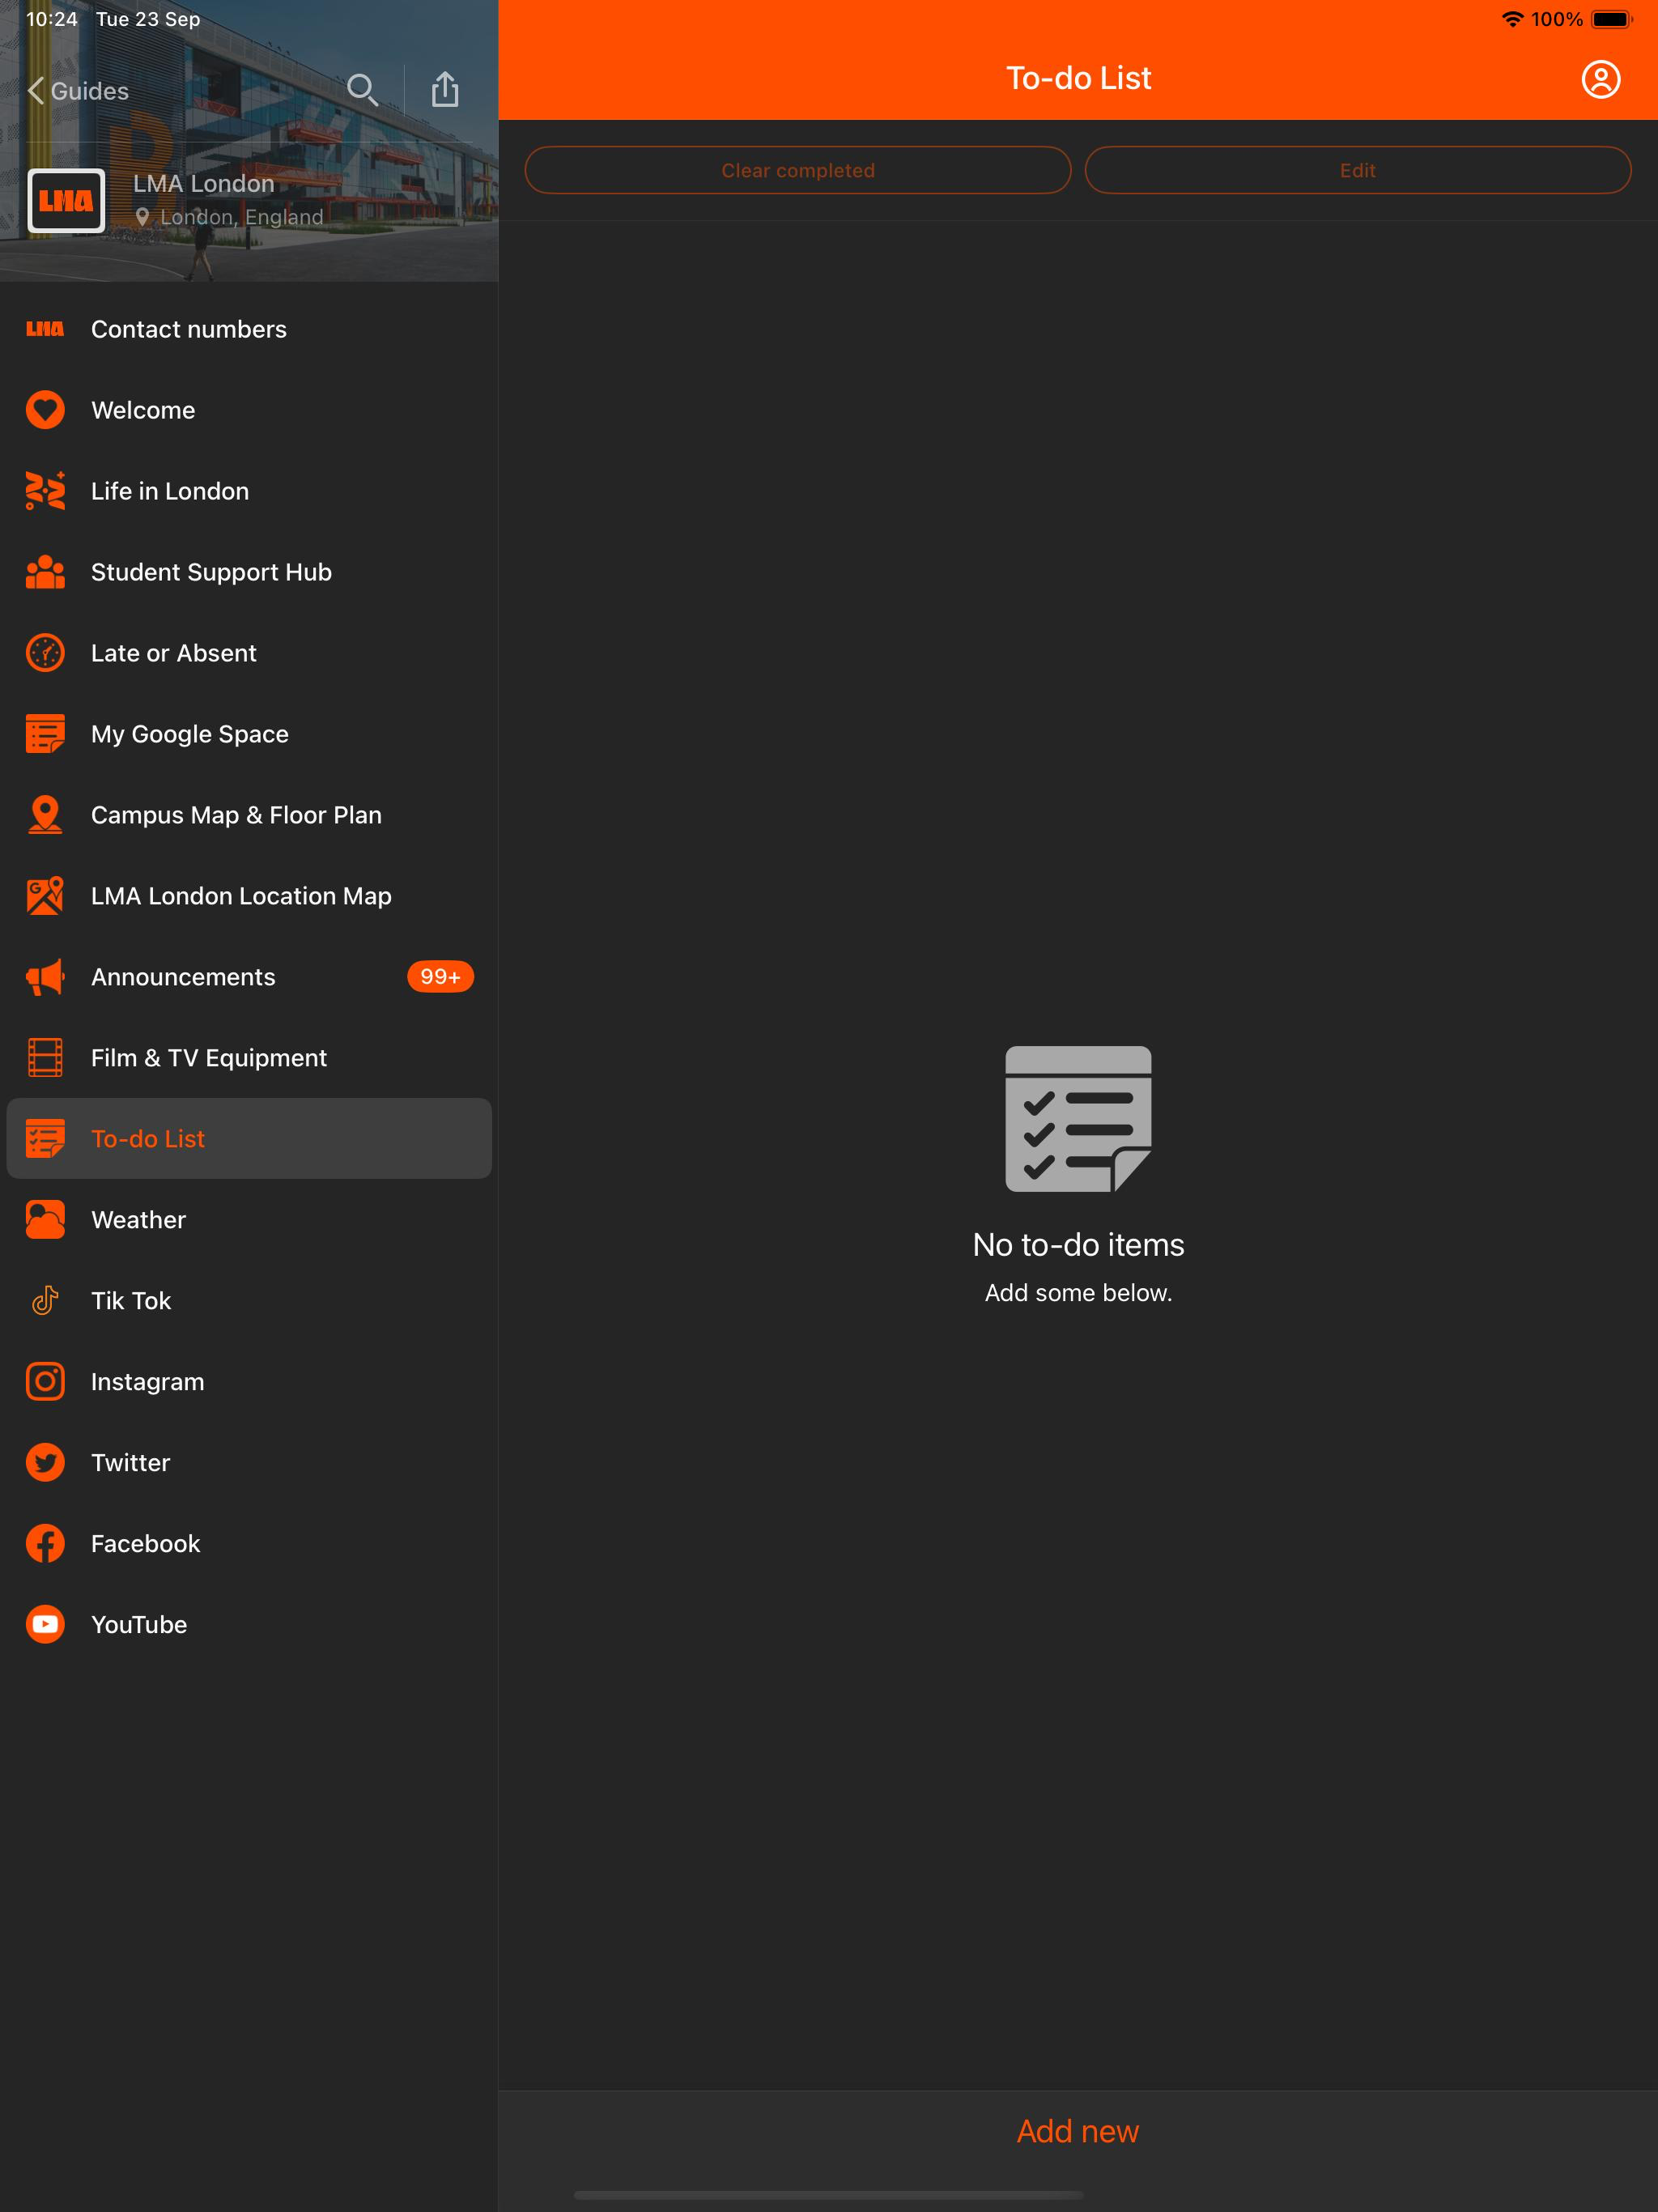Screen dimensions: 1658x2212
Task: Click the To-do List checklist sidebar icon
Action: click(45, 1139)
